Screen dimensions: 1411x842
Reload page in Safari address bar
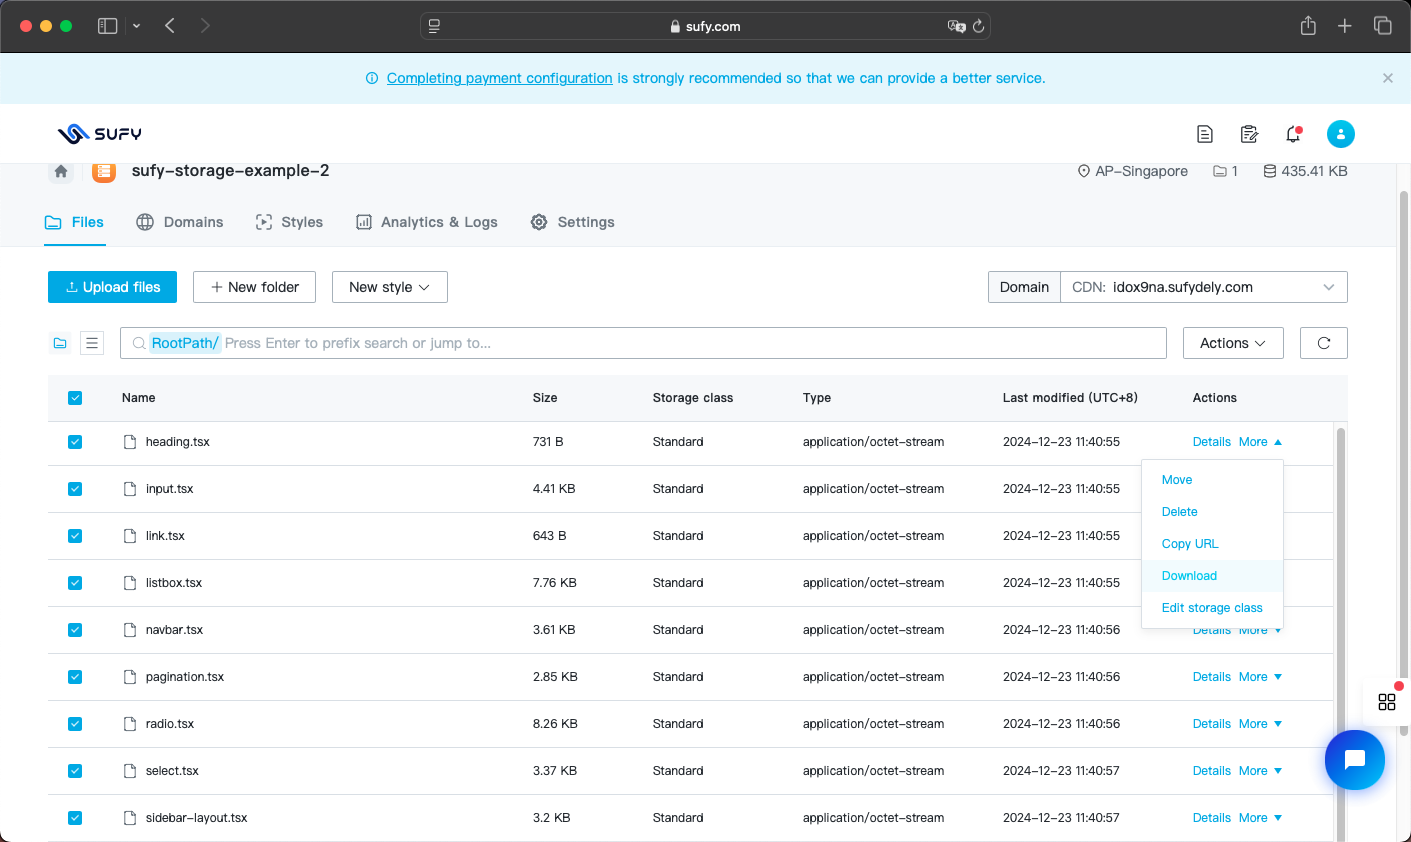click(979, 26)
